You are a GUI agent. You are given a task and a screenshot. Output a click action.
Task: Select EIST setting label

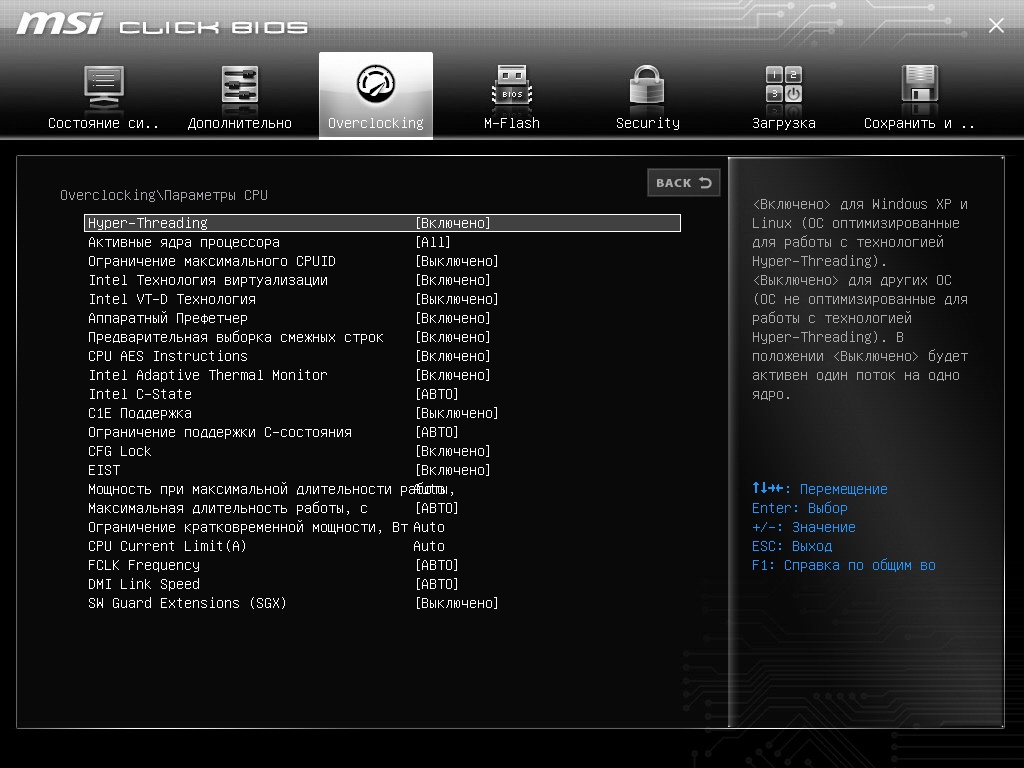coord(104,470)
